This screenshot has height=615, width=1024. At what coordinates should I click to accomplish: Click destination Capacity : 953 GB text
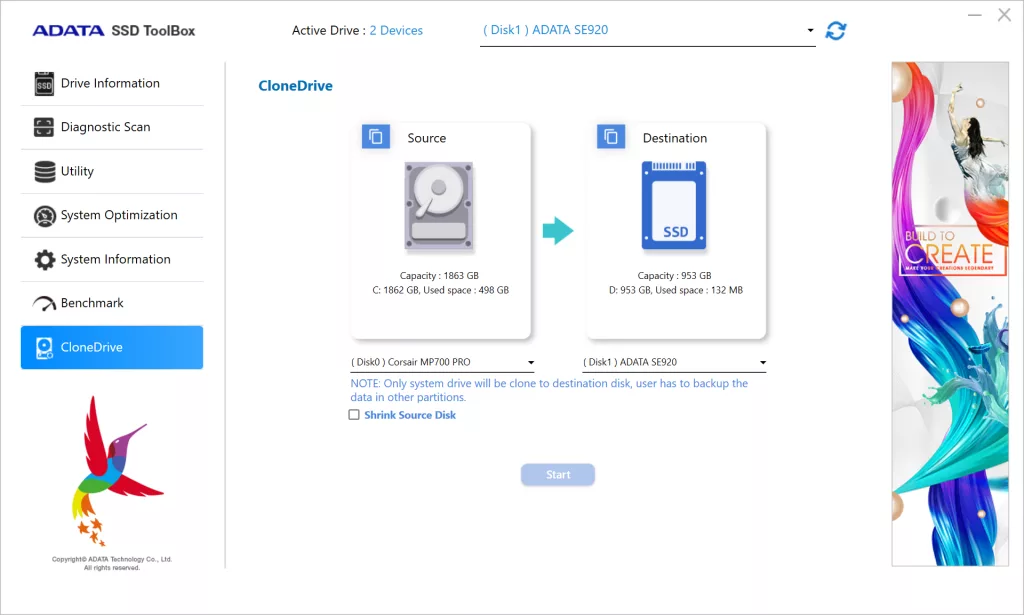coord(674,276)
